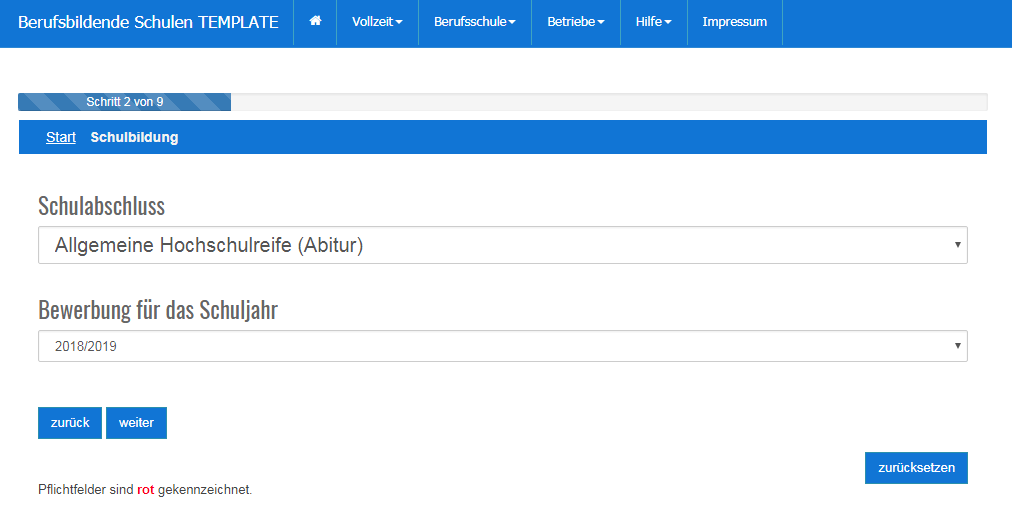The image size is (1012, 508).
Task: Reset the form with zurücksetzen
Action: pos(916,468)
